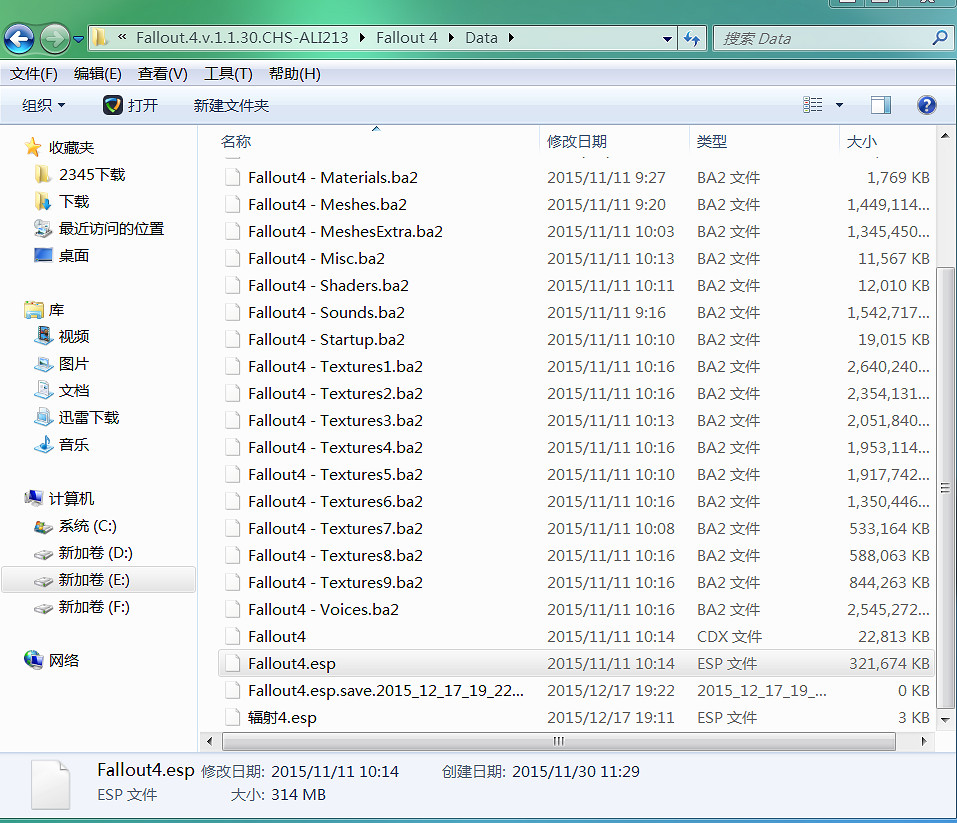Click the 打开 toolbar button

click(131, 105)
